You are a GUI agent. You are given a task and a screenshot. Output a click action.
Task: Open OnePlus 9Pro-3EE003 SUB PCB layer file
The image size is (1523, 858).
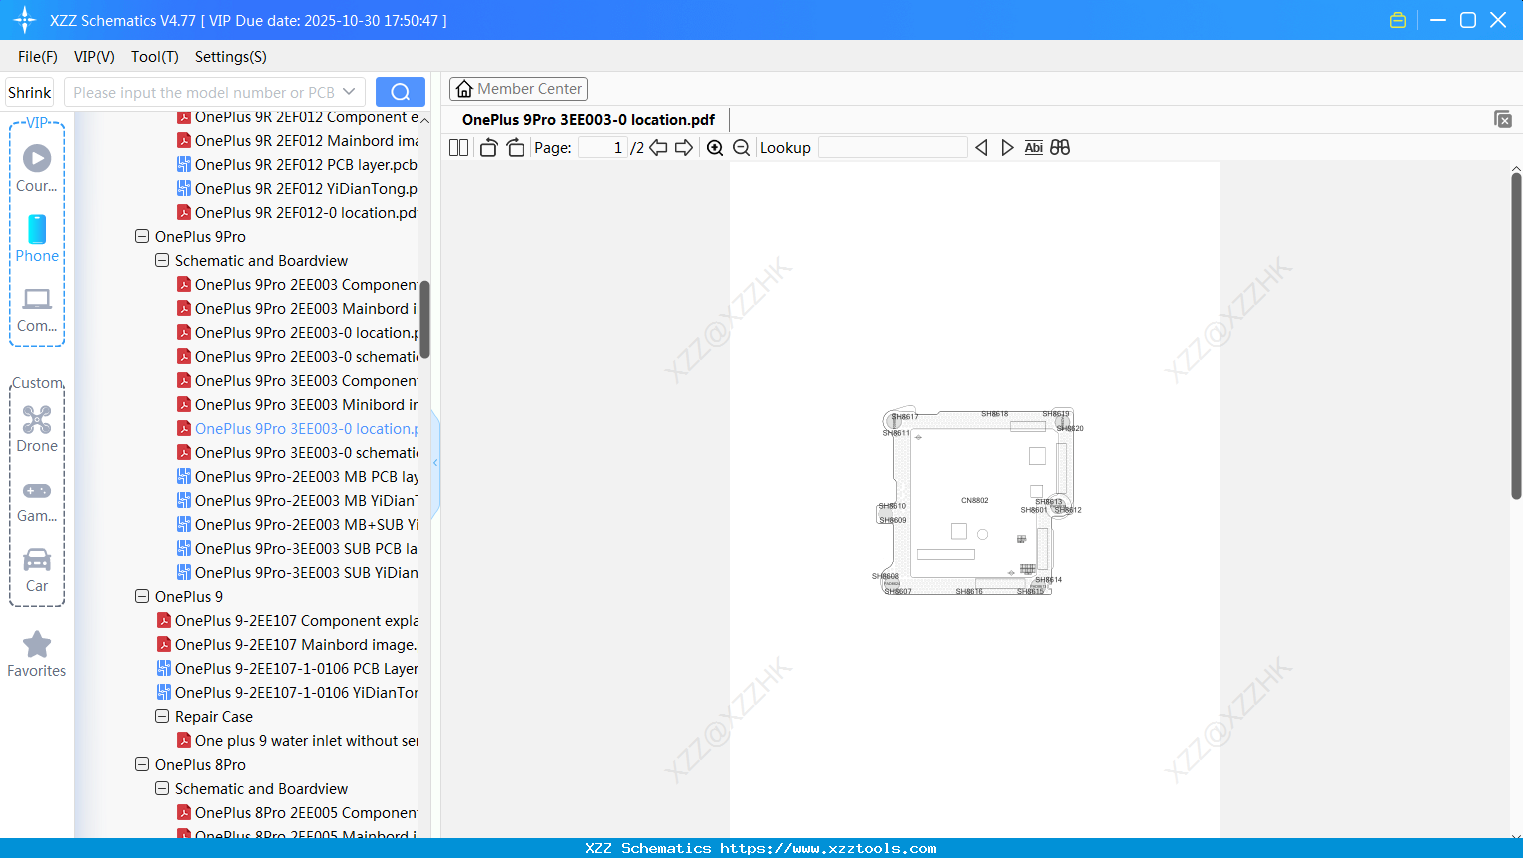coord(297,549)
